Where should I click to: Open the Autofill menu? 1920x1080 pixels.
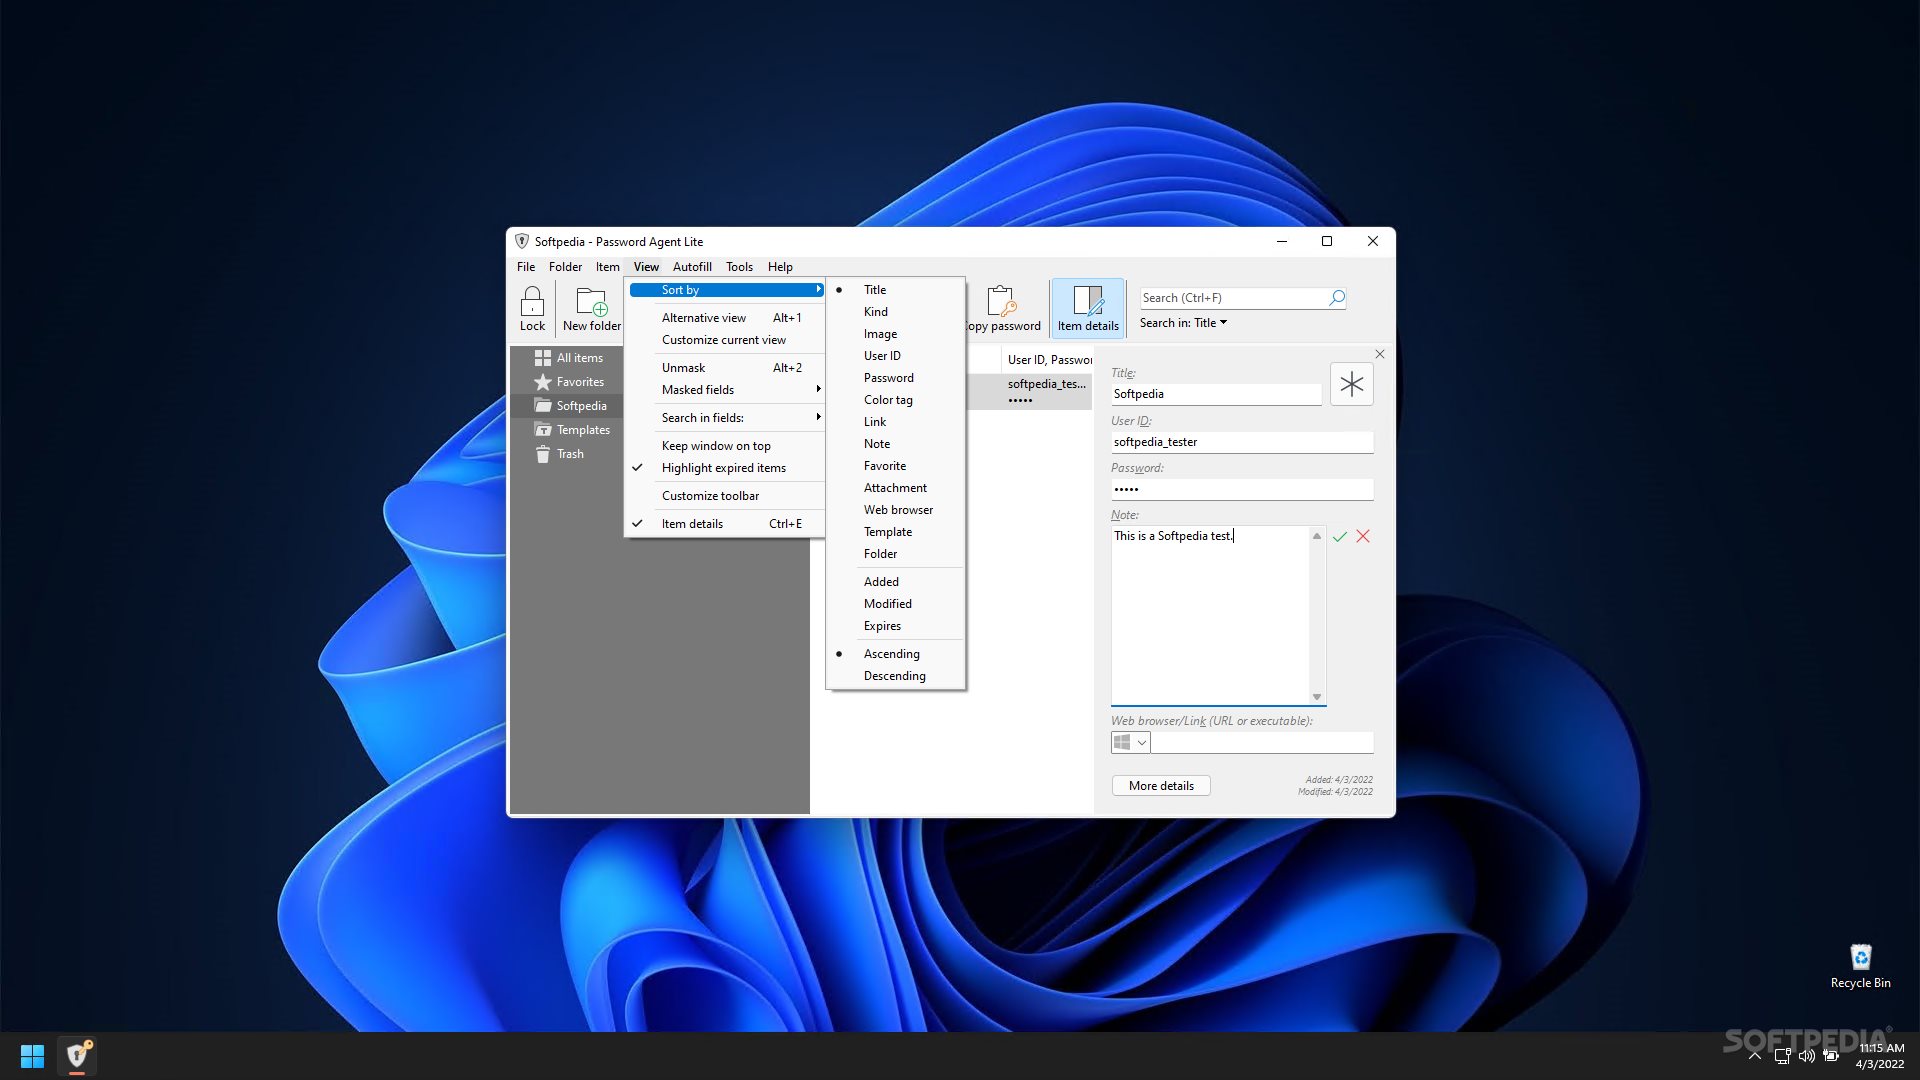[692, 267]
